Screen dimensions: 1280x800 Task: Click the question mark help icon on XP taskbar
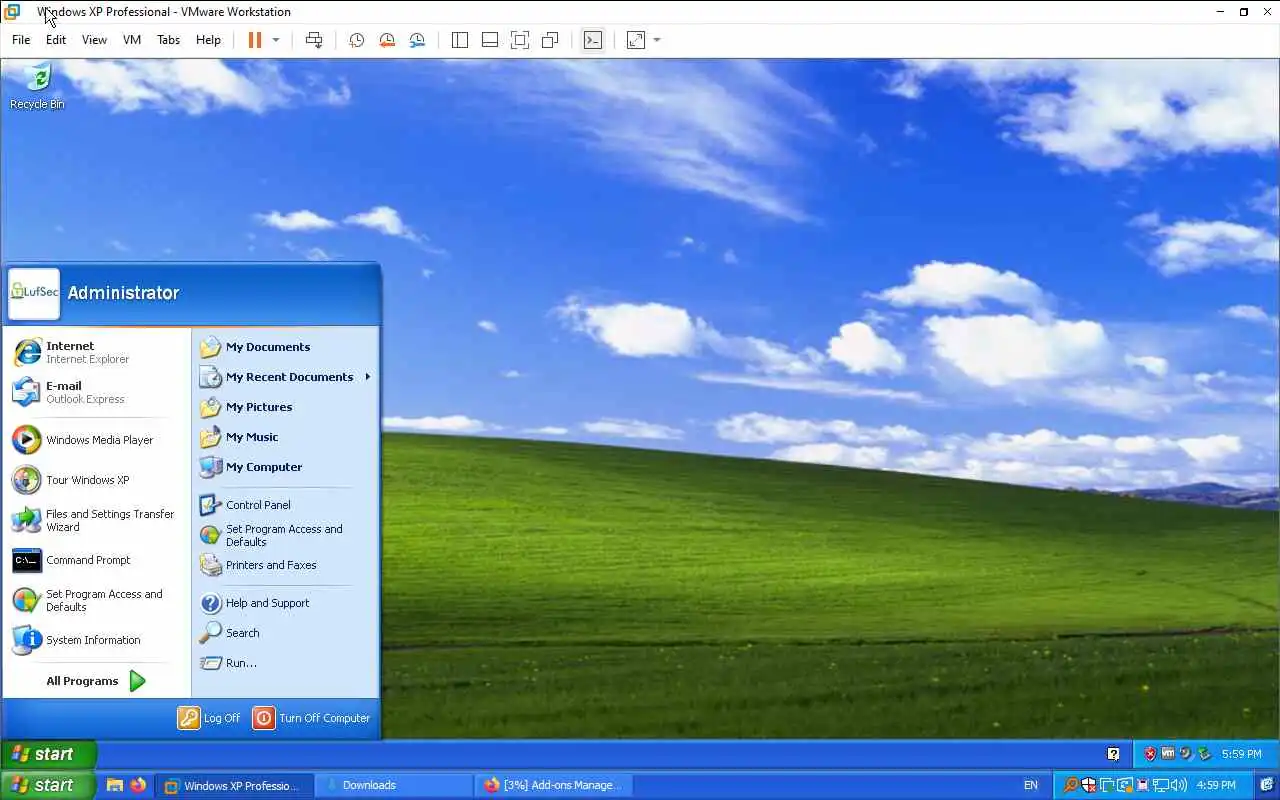click(1113, 754)
